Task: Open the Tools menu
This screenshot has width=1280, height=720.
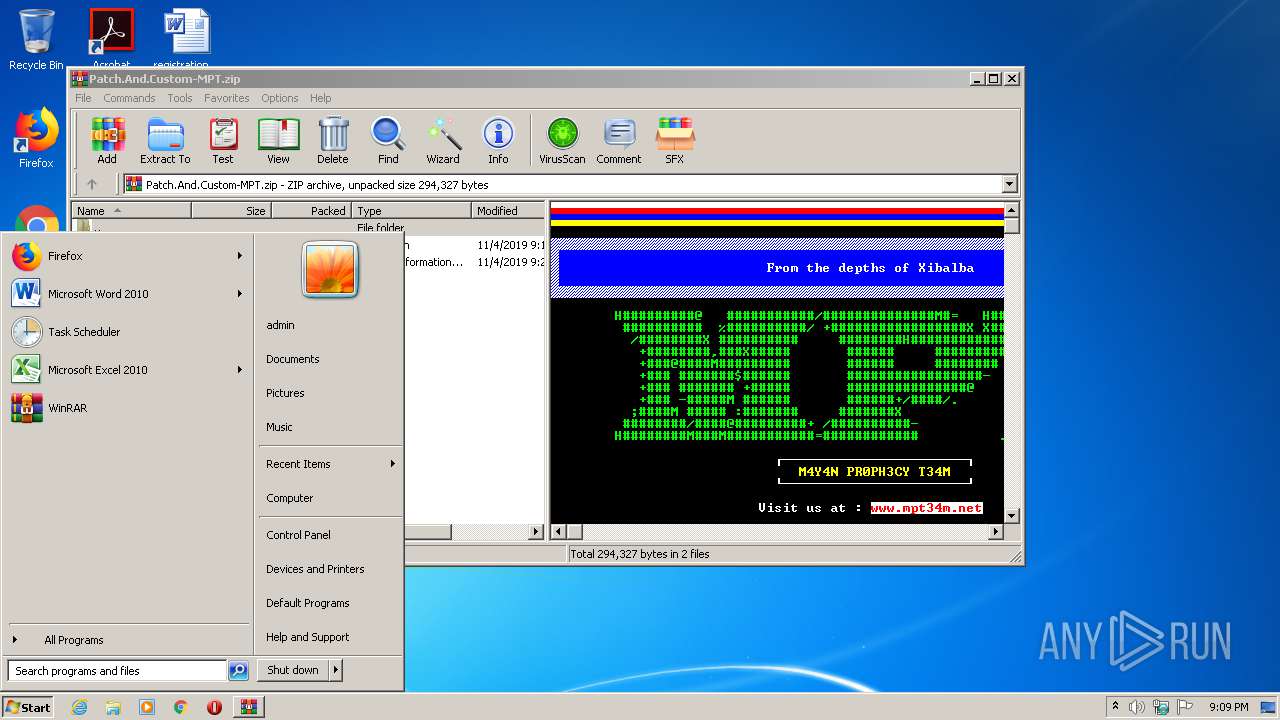Action: [180, 98]
